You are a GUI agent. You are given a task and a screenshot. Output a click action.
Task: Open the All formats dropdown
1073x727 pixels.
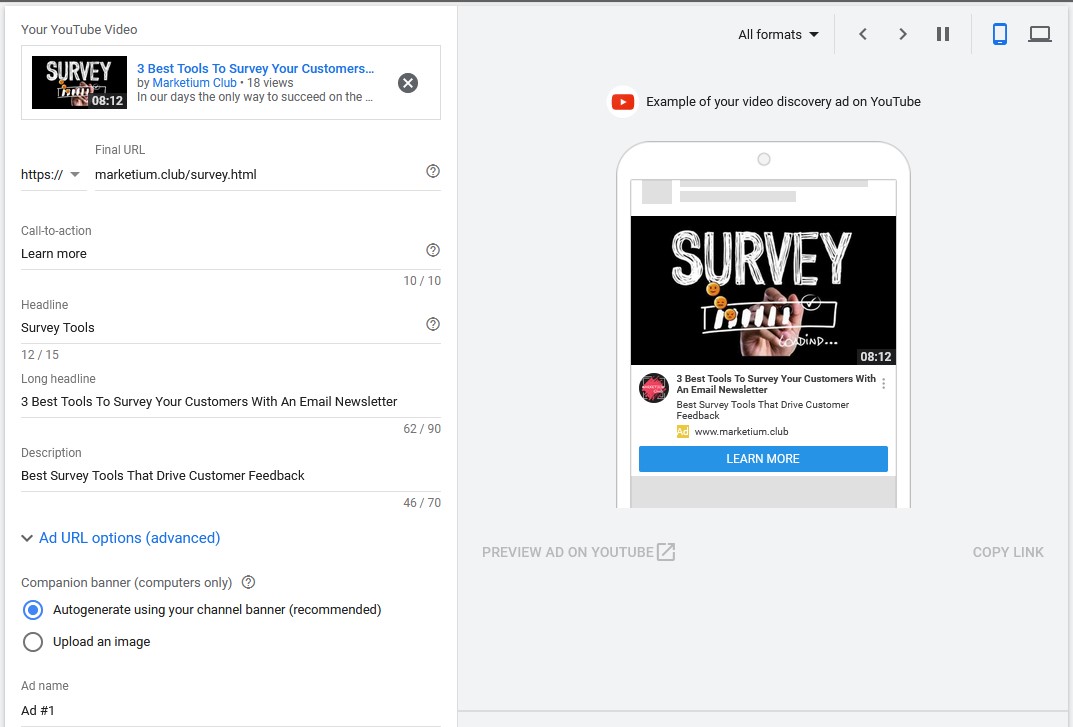click(778, 34)
